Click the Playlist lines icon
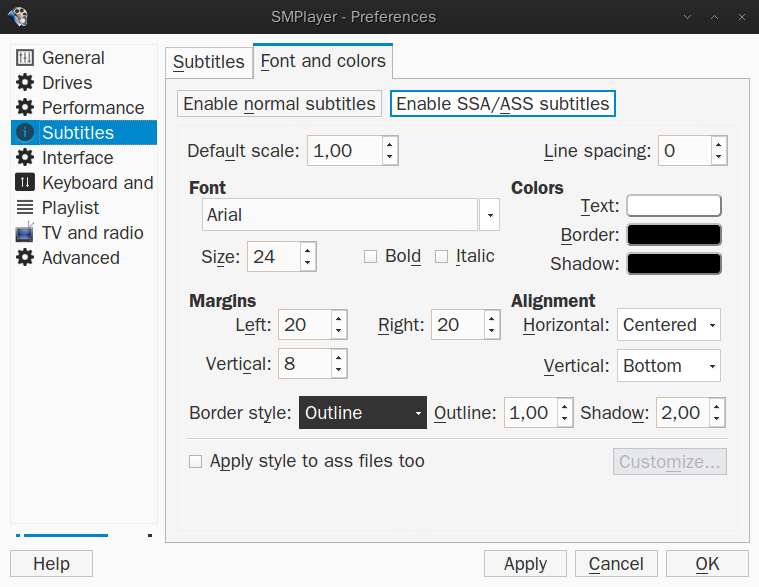 tap(25, 208)
